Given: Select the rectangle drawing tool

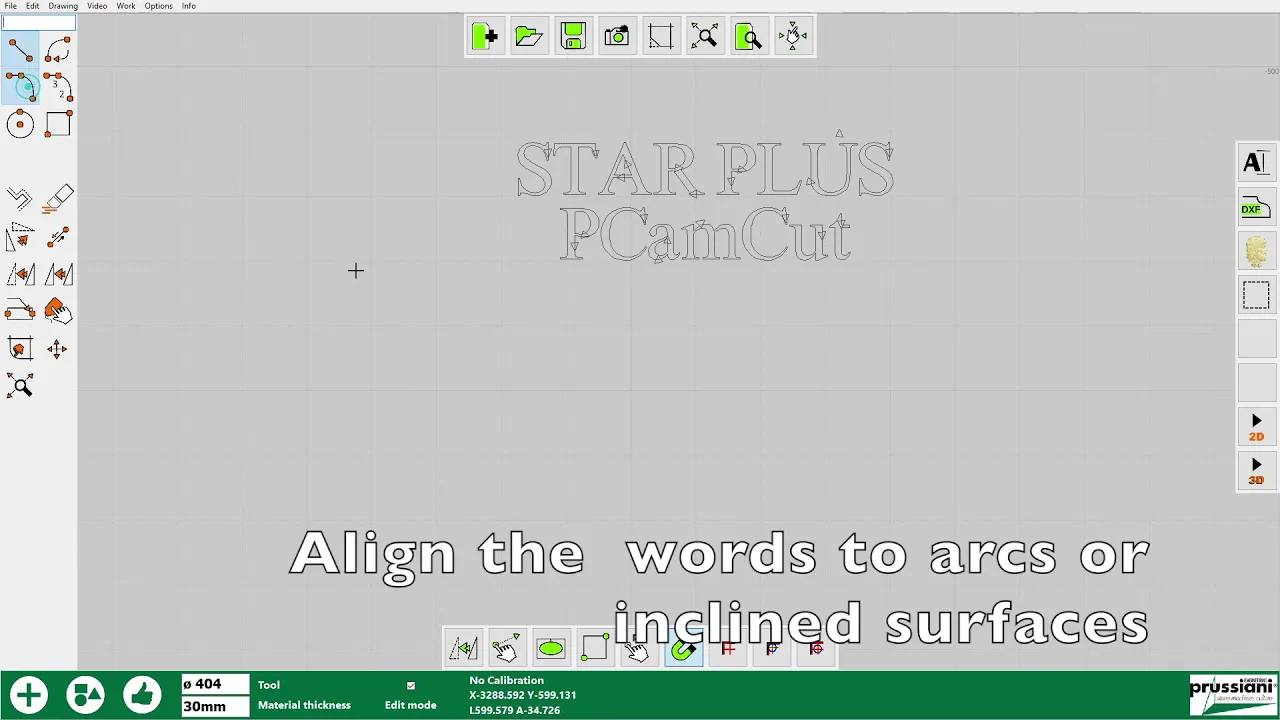Looking at the screenshot, I should click(58, 124).
